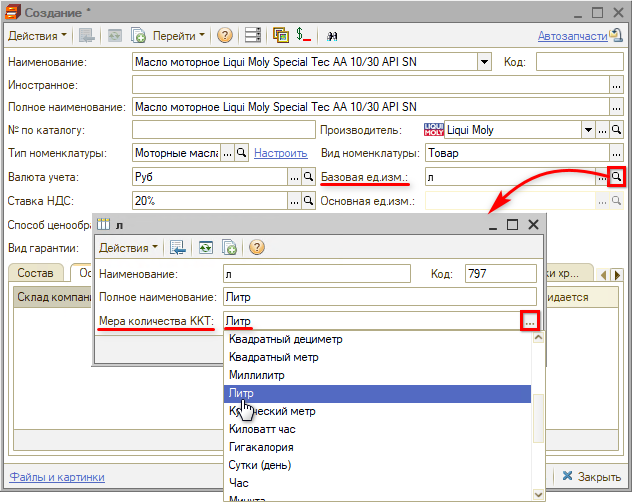Viewport: 632px width, 502px height.
Task: Select Литр from the dropdown list
Action: click(x=377, y=394)
